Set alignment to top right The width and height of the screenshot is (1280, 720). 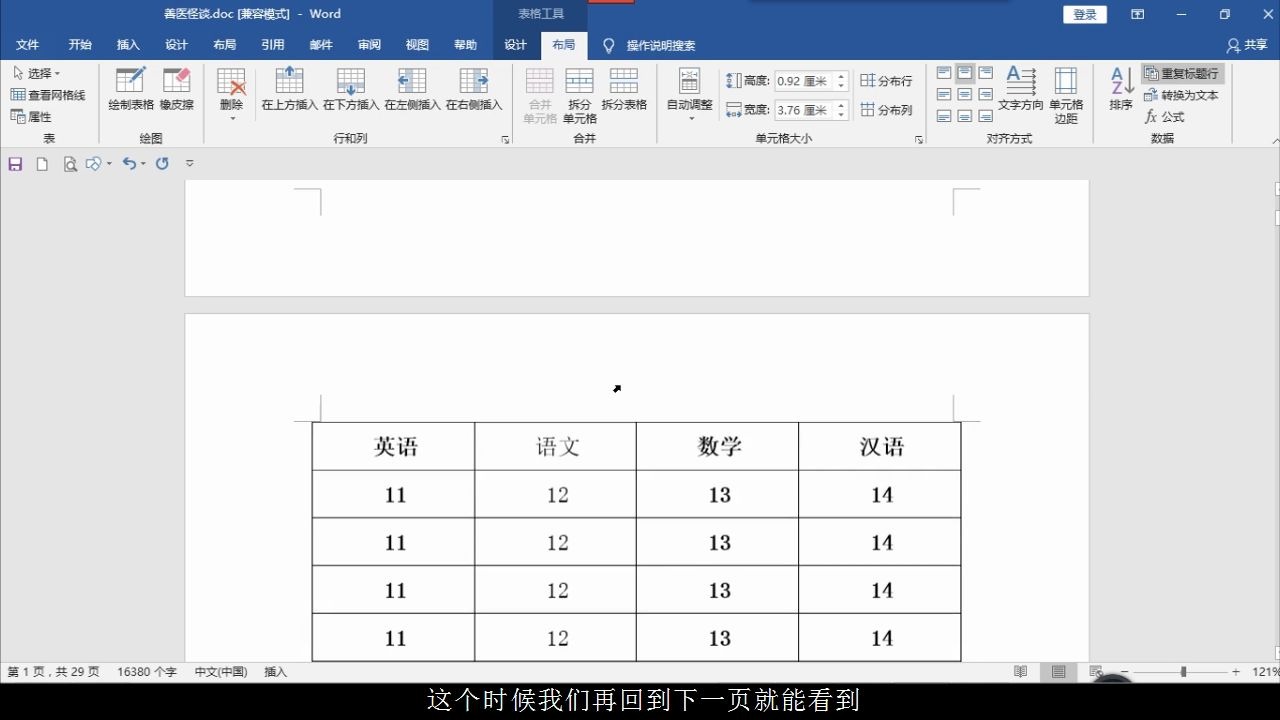coord(986,73)
